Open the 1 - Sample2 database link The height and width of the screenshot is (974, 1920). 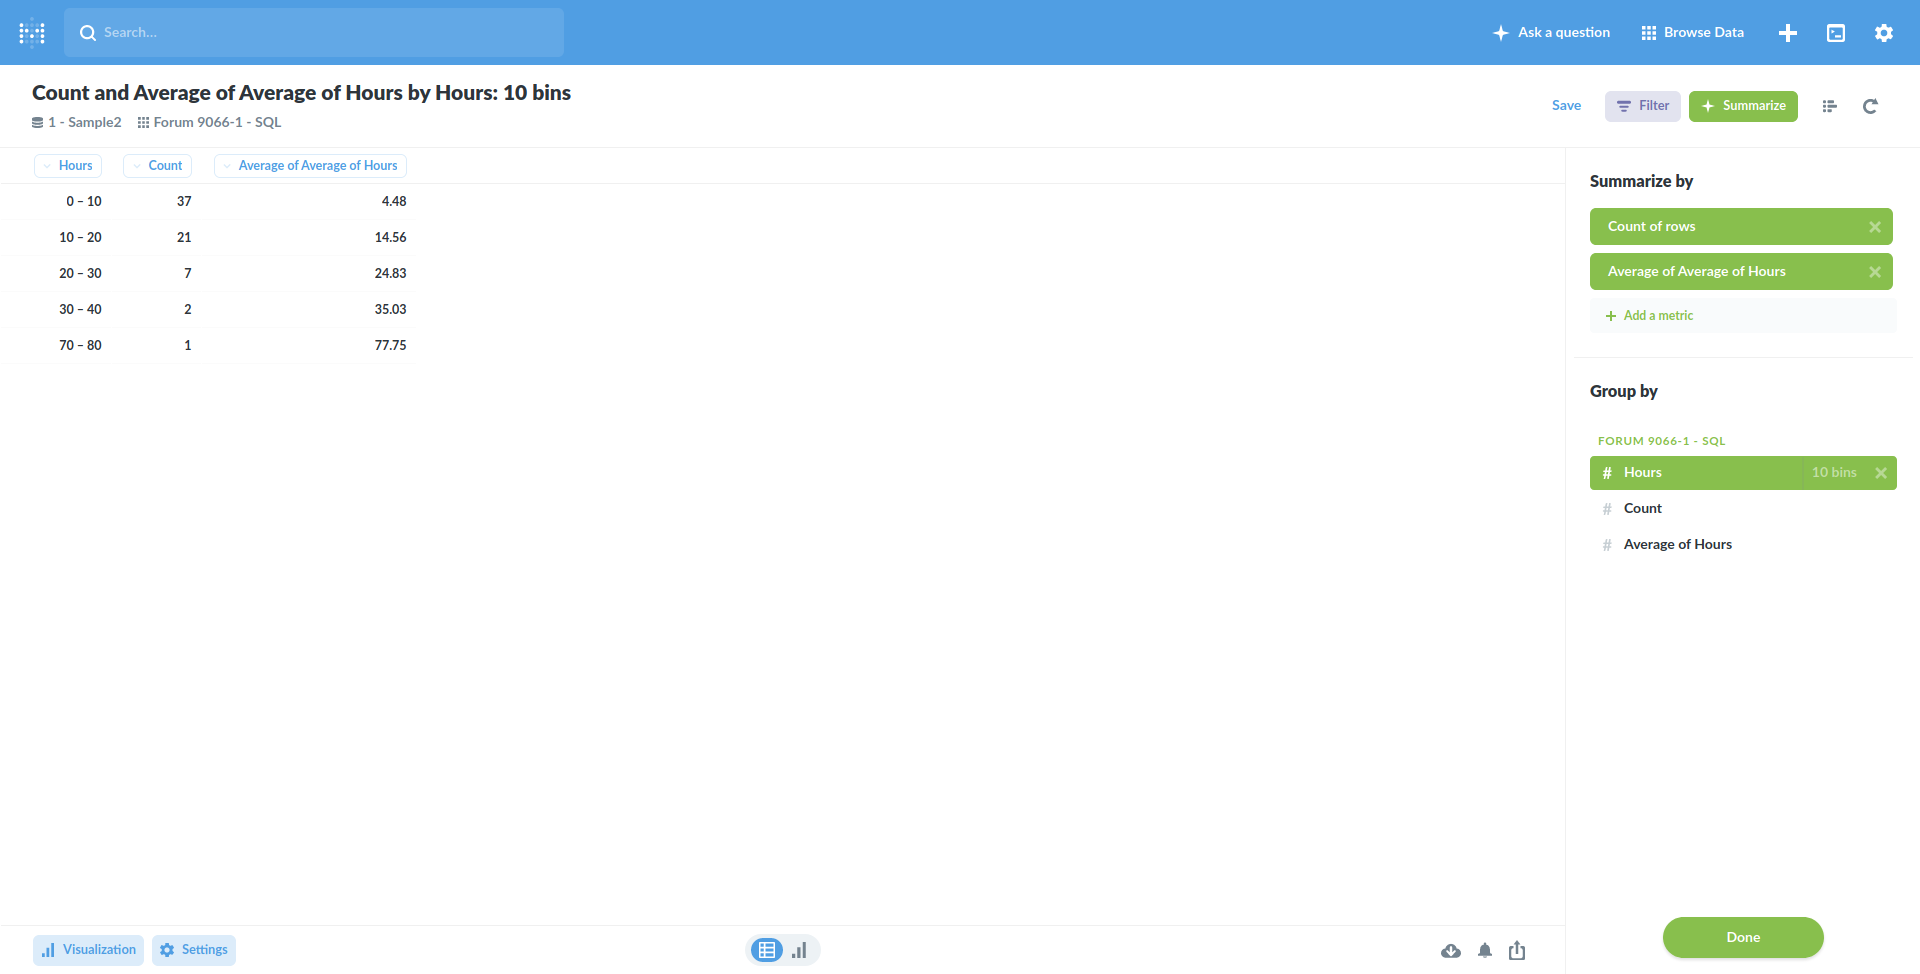pos(76,123)
